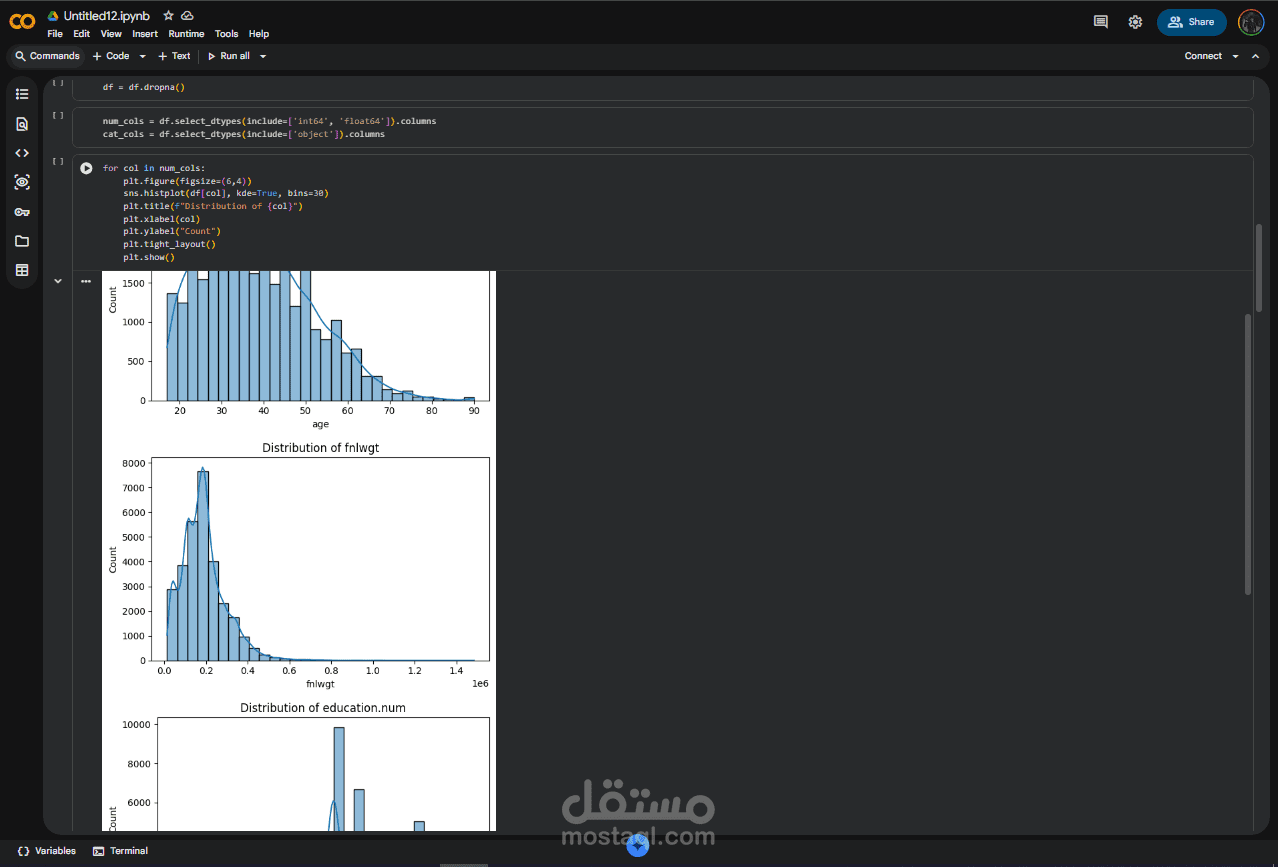
Task: Open the Terminal panel
Action: 120,851
